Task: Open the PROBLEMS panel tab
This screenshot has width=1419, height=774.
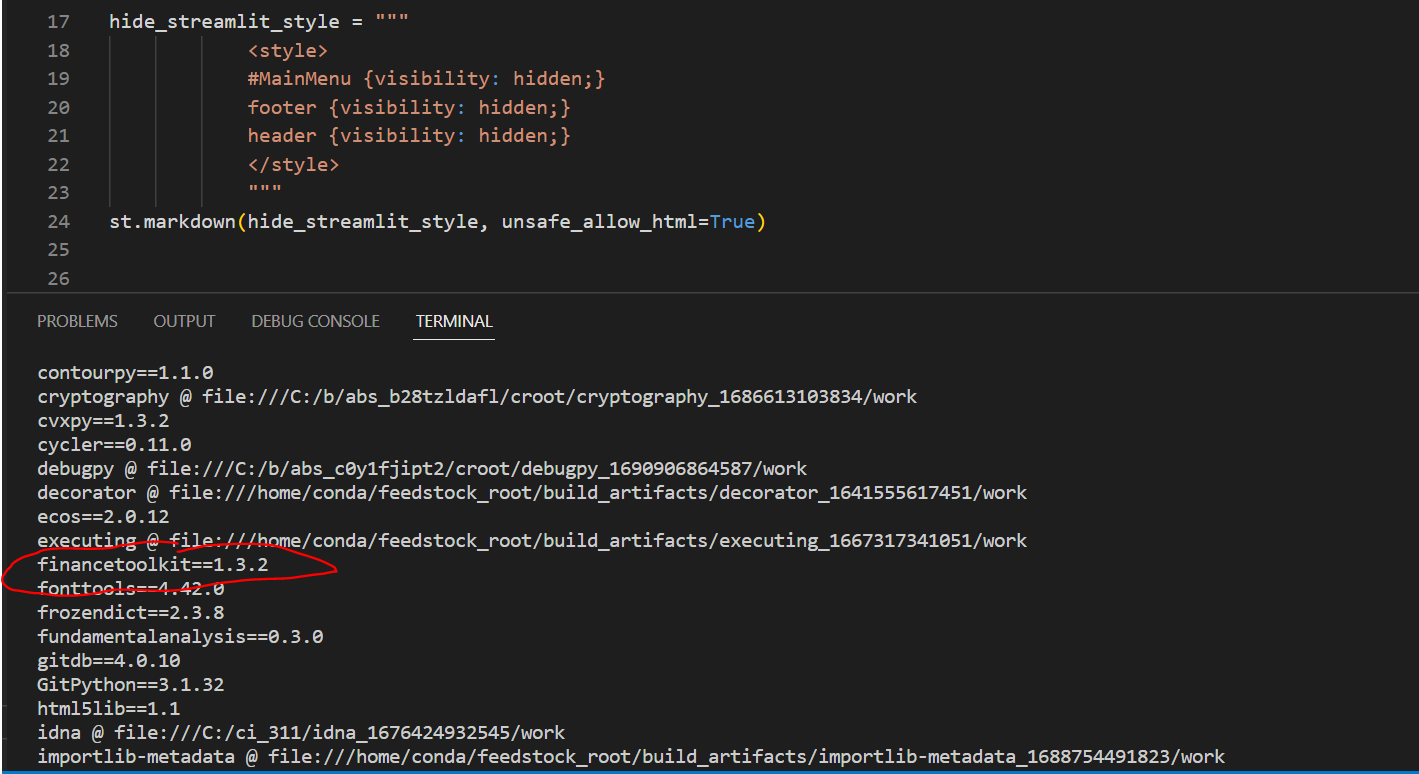Action: click(77, 321)
